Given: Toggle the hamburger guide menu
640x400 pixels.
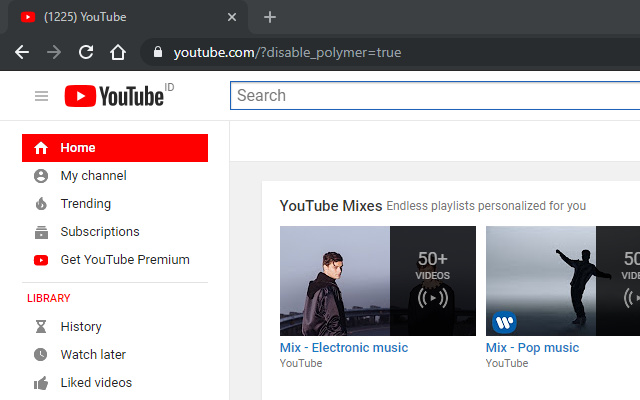Looking at the screenshot, I should click(41, 96).
